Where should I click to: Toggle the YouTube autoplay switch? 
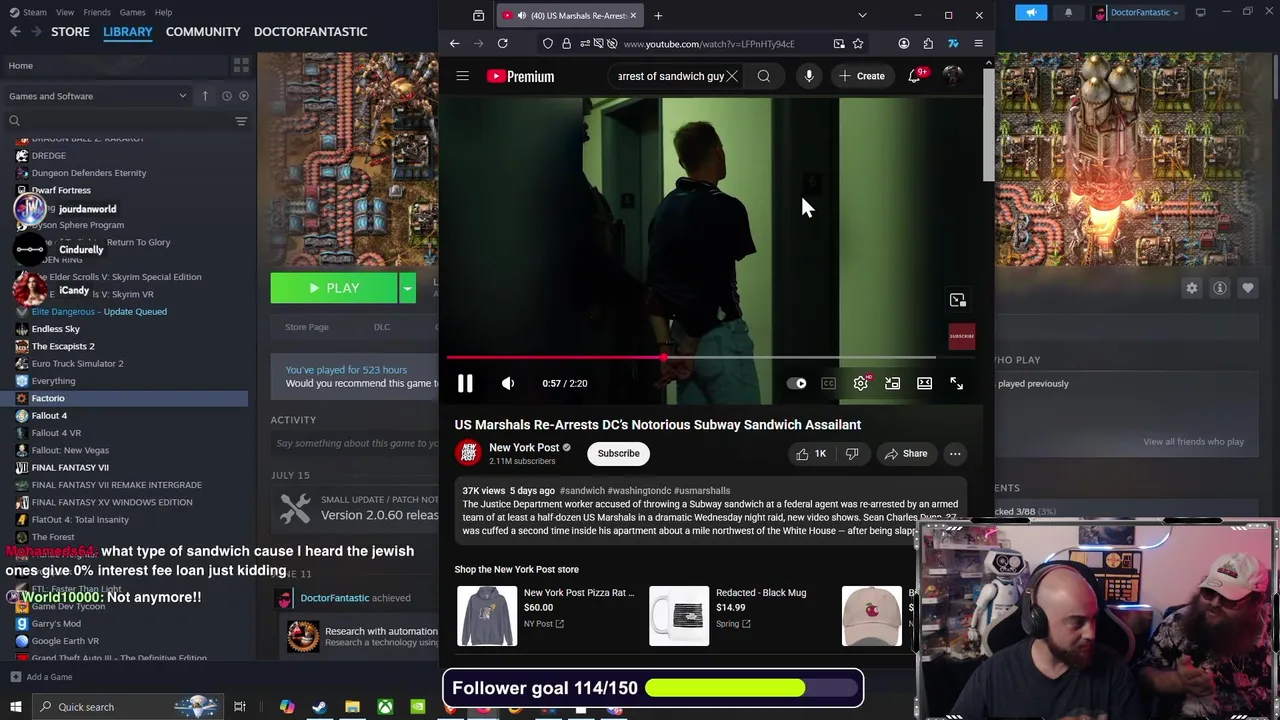pos(797,383)
